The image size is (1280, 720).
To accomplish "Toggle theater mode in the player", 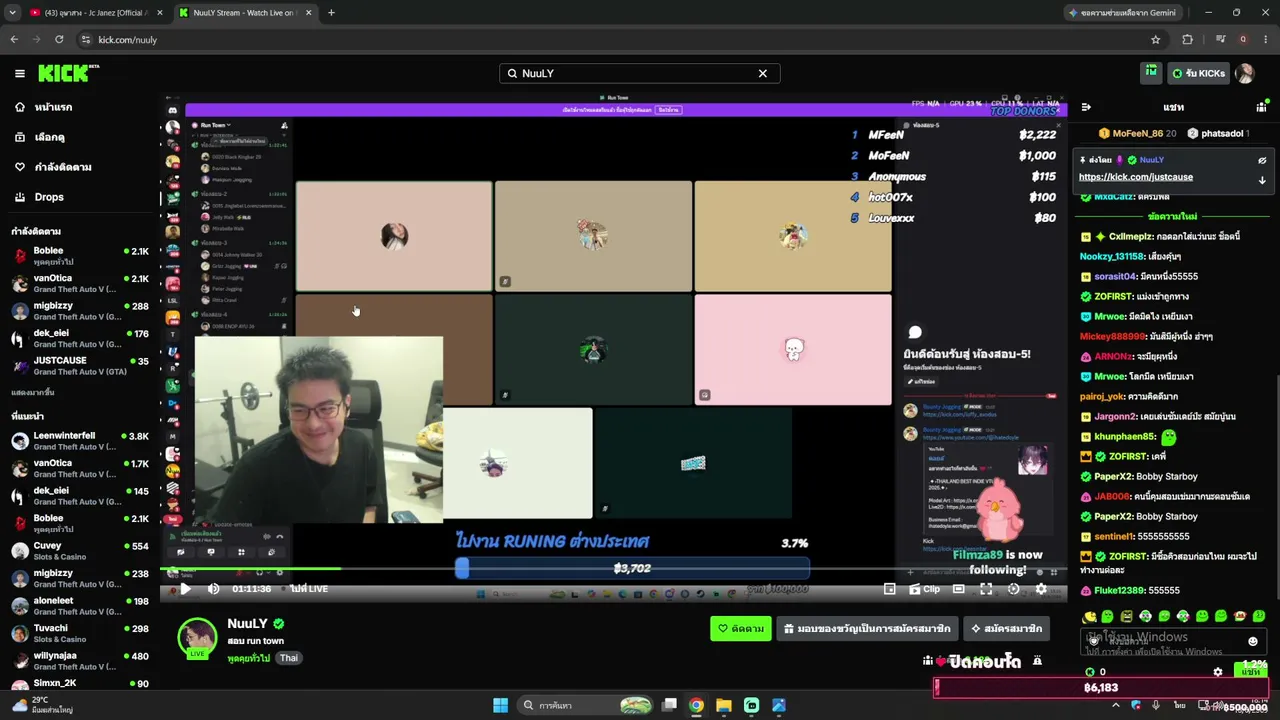I will 959,589.
